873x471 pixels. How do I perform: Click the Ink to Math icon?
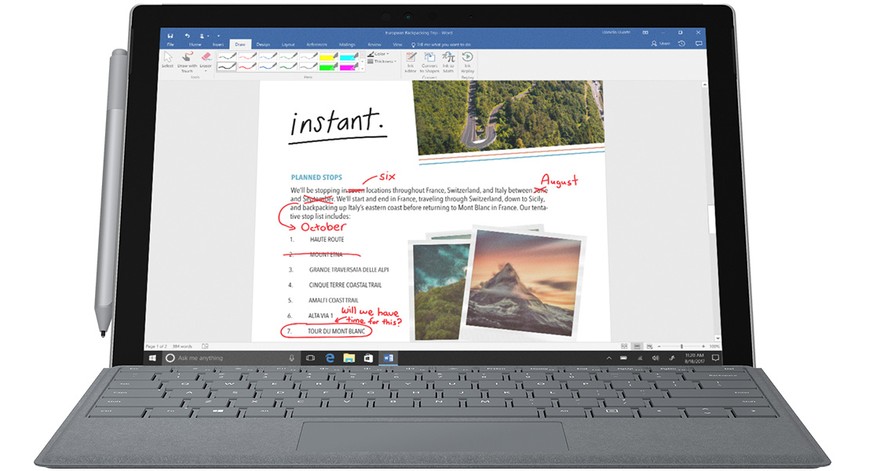click(448, 60)
